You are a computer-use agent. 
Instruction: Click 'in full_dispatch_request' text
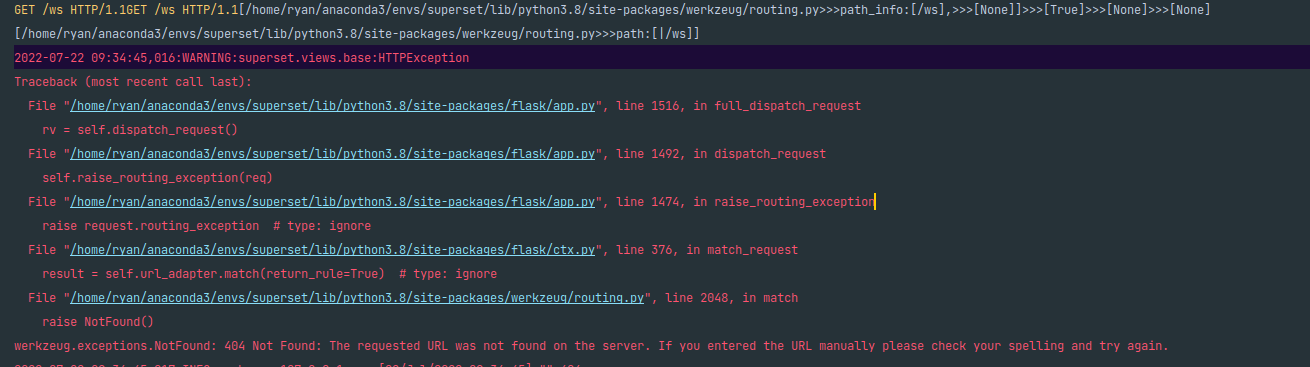pyautogui.click(x=776, y=105)
